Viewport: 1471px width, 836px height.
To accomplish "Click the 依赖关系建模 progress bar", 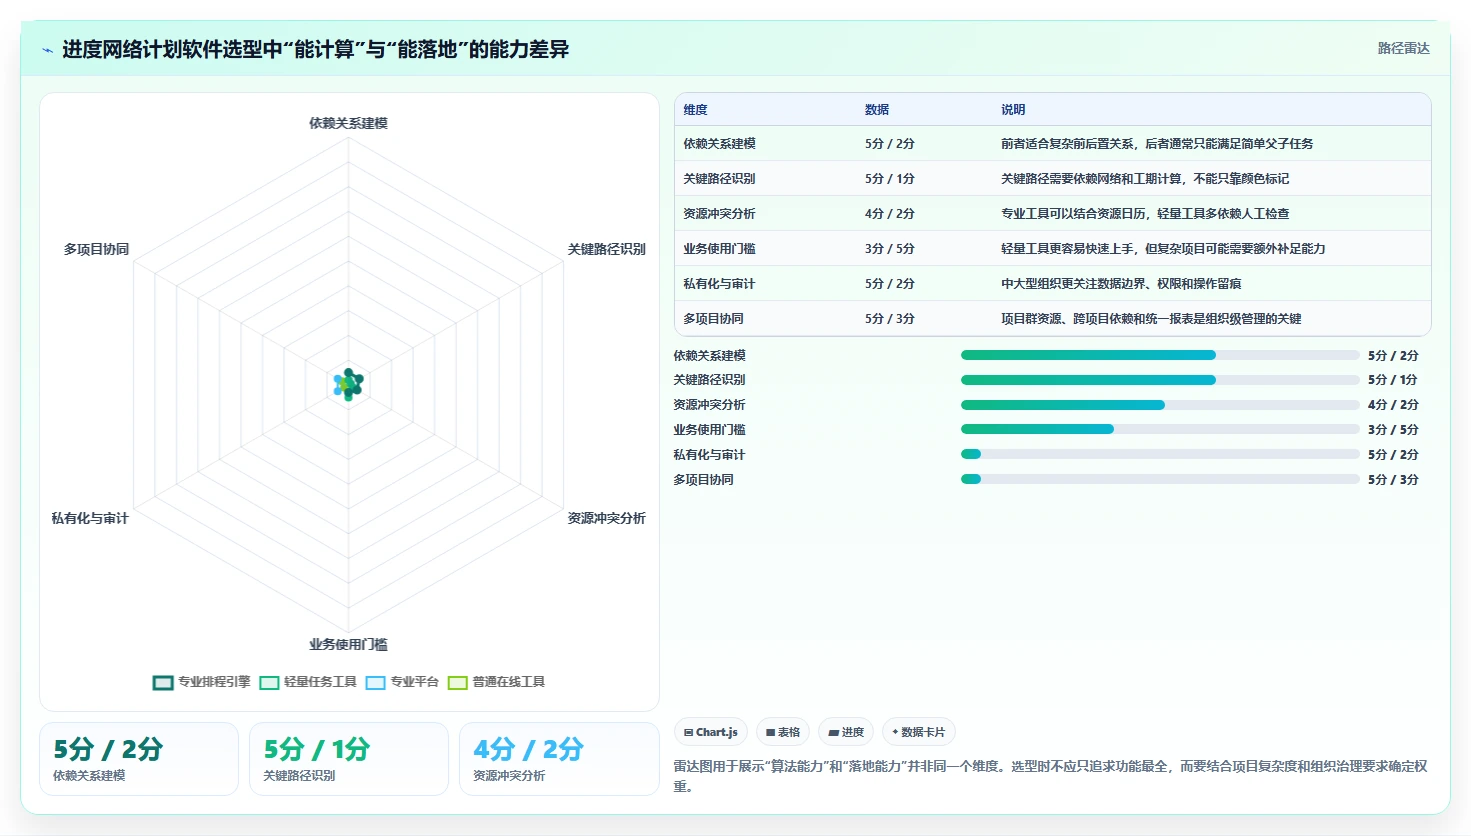I will point(1160,355).
